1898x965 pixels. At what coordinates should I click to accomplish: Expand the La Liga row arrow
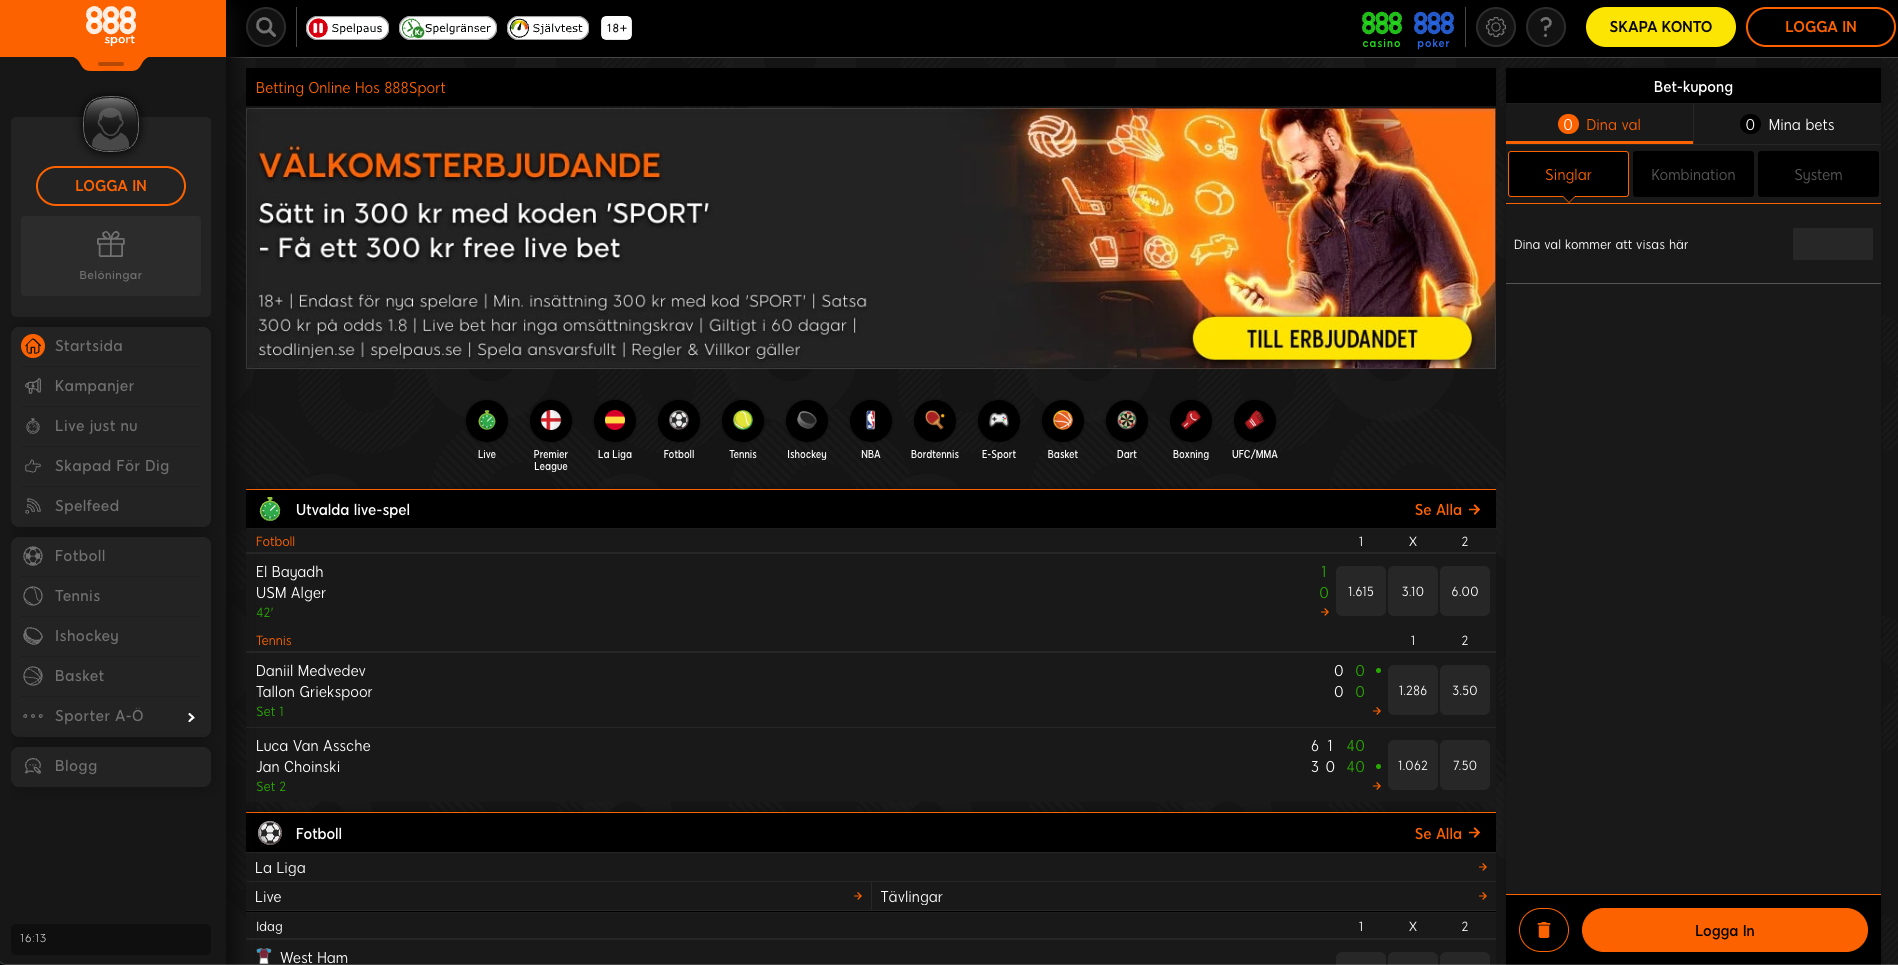[1483, 867]
